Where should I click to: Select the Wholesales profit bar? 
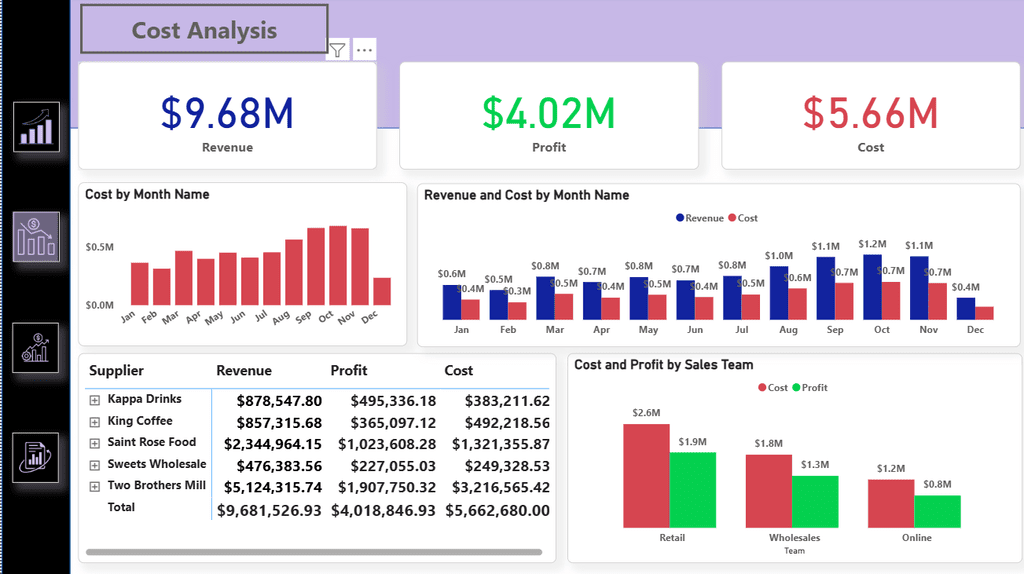[x=815, y=502]
